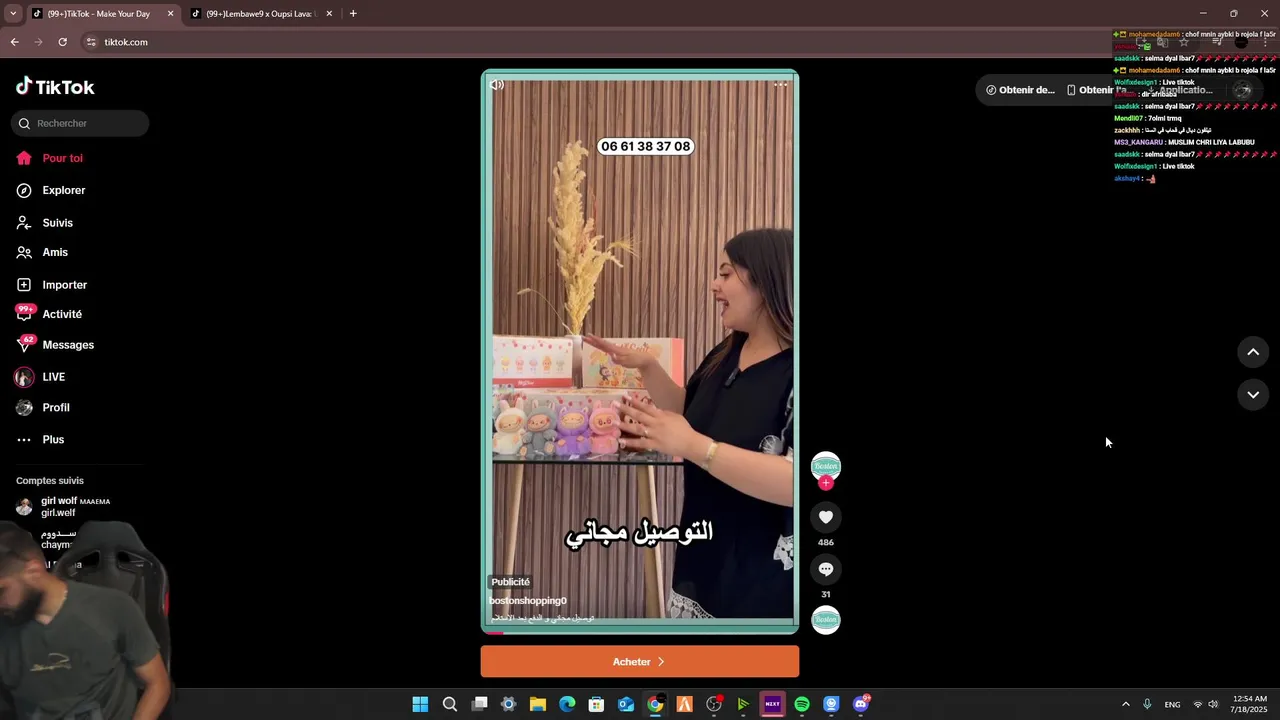The height and width of the screenshot is (720, 1280).
Task: Click the Chrome taskbar icon
Action: (x=655, y=704)
